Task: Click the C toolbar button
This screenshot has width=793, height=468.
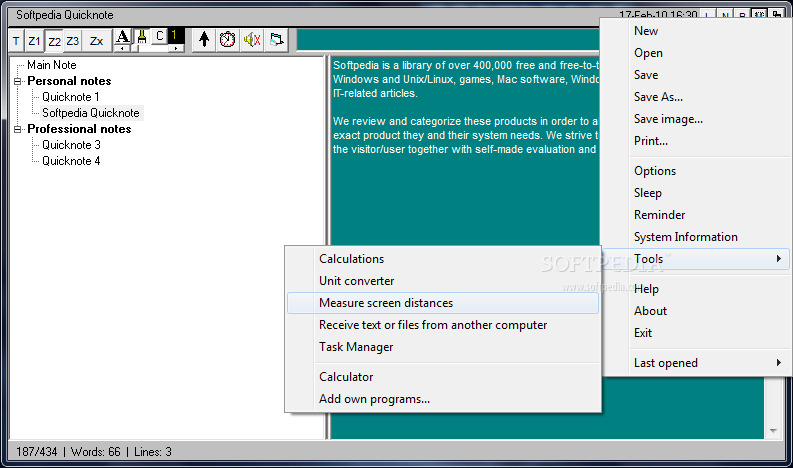Action: 160,36
